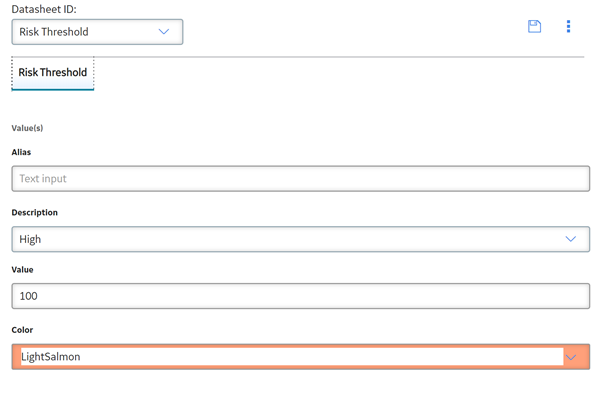Viewport: 600px width, 398px height.
Task: Click the chevron arrow of Description field
Action: click(x=571, y=239)
